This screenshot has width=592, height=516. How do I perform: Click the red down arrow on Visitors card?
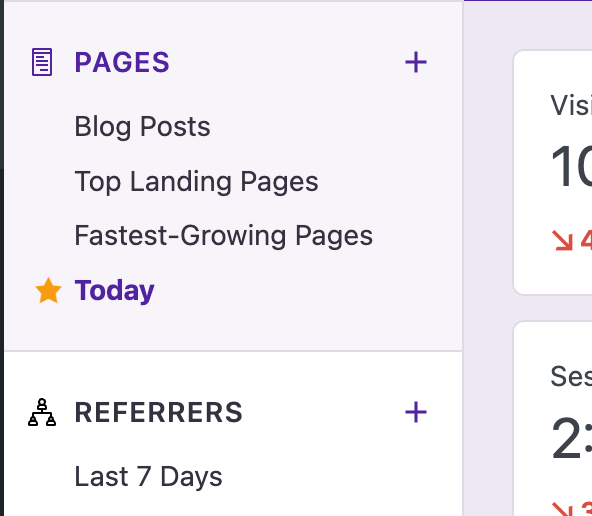pos(562,240)
